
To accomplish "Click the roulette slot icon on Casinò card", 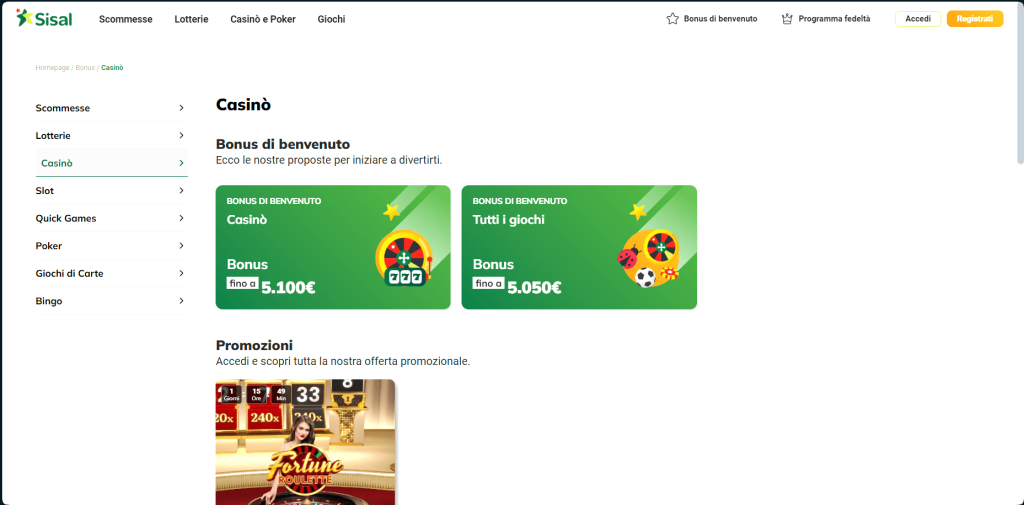I will coord(405,258).
